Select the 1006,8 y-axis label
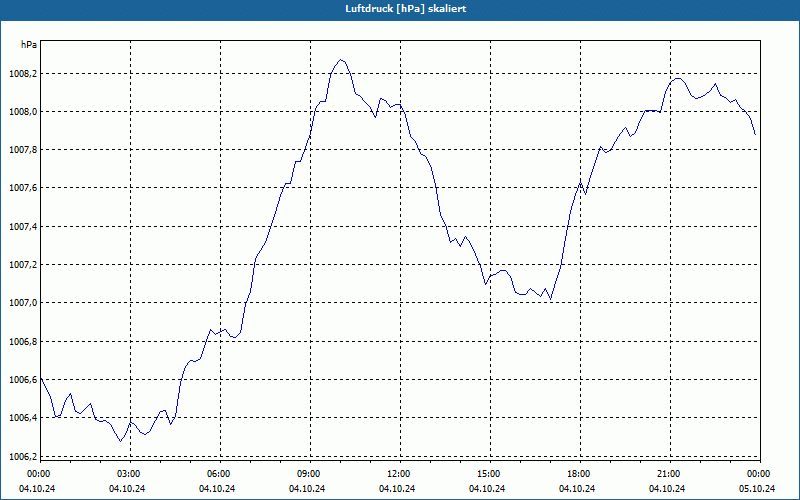 (x=23, y=341)
